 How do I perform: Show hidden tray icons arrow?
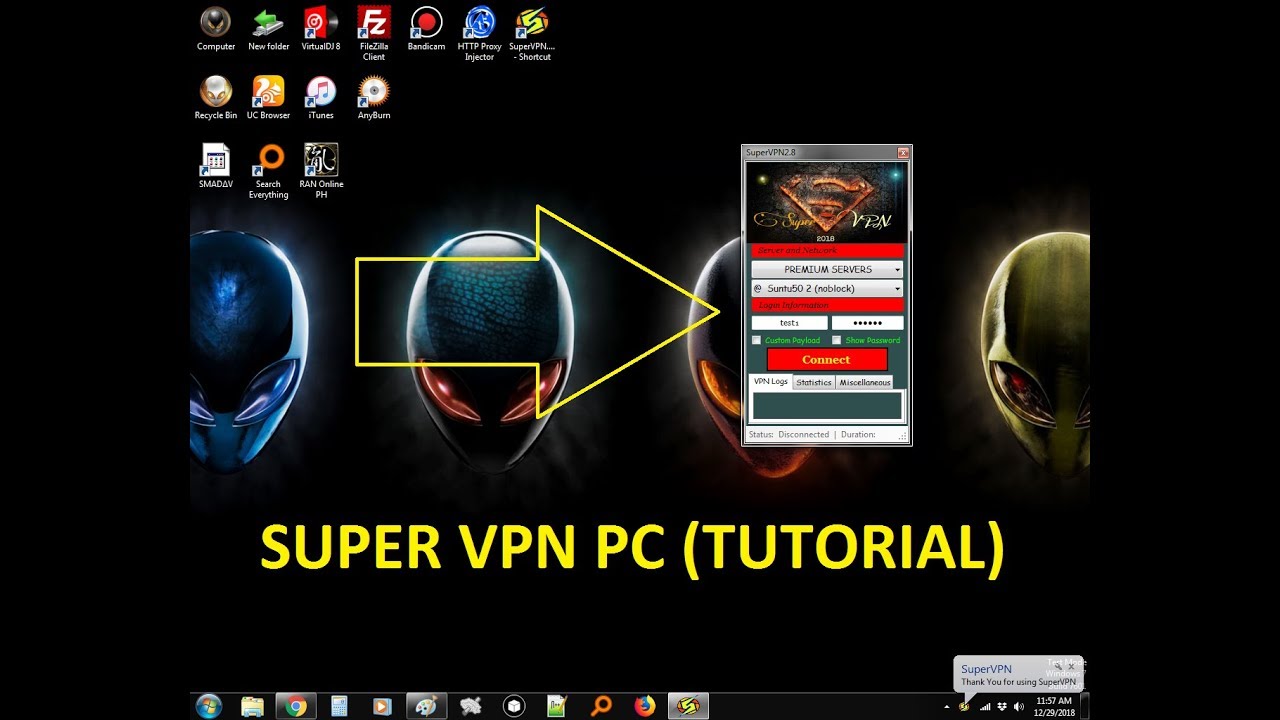click(x=946, y=706)
